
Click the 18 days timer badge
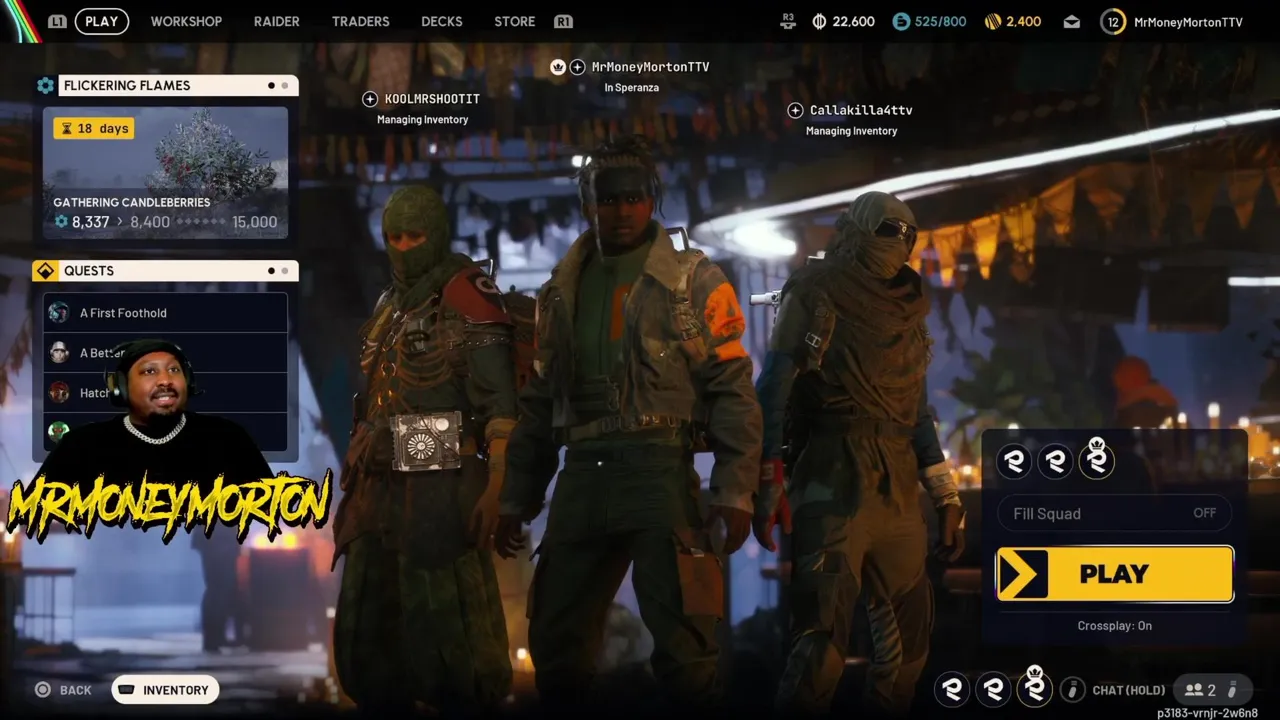tap(93, 128)
